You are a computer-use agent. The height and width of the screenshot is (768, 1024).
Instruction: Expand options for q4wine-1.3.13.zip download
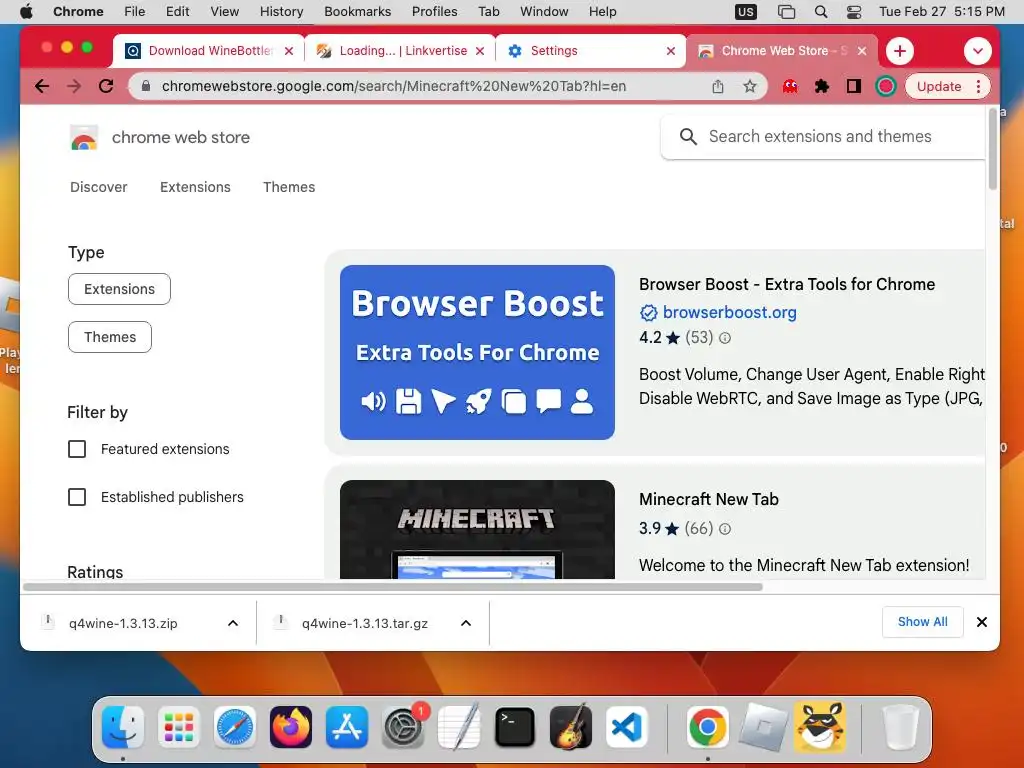(232, 623)
